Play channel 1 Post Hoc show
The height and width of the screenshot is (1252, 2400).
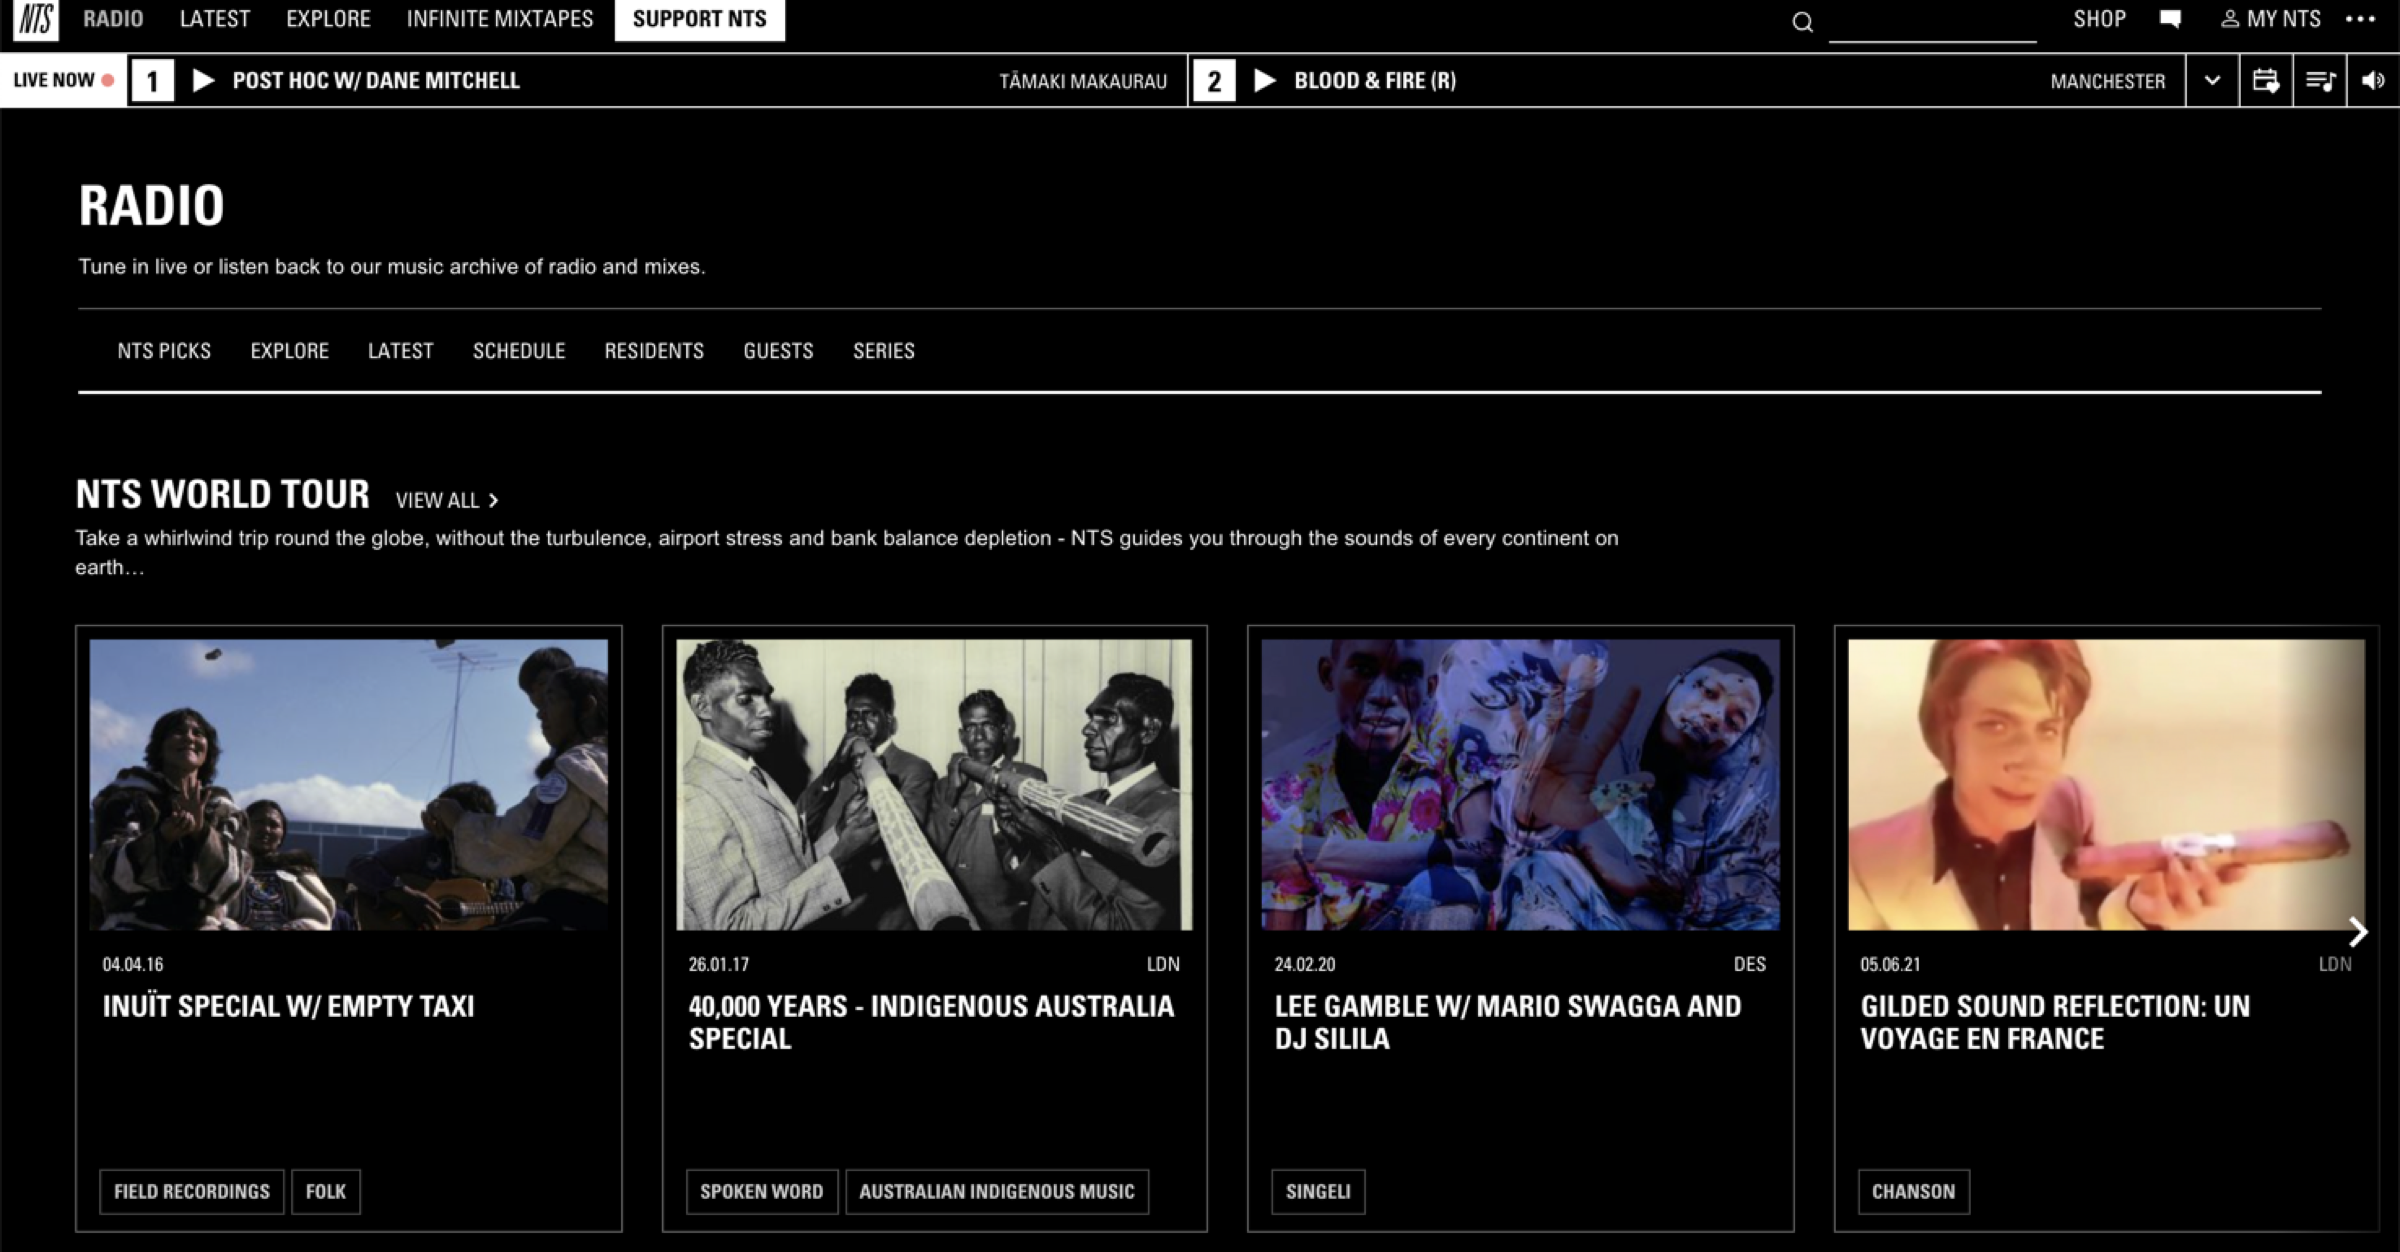pos(203,80)
